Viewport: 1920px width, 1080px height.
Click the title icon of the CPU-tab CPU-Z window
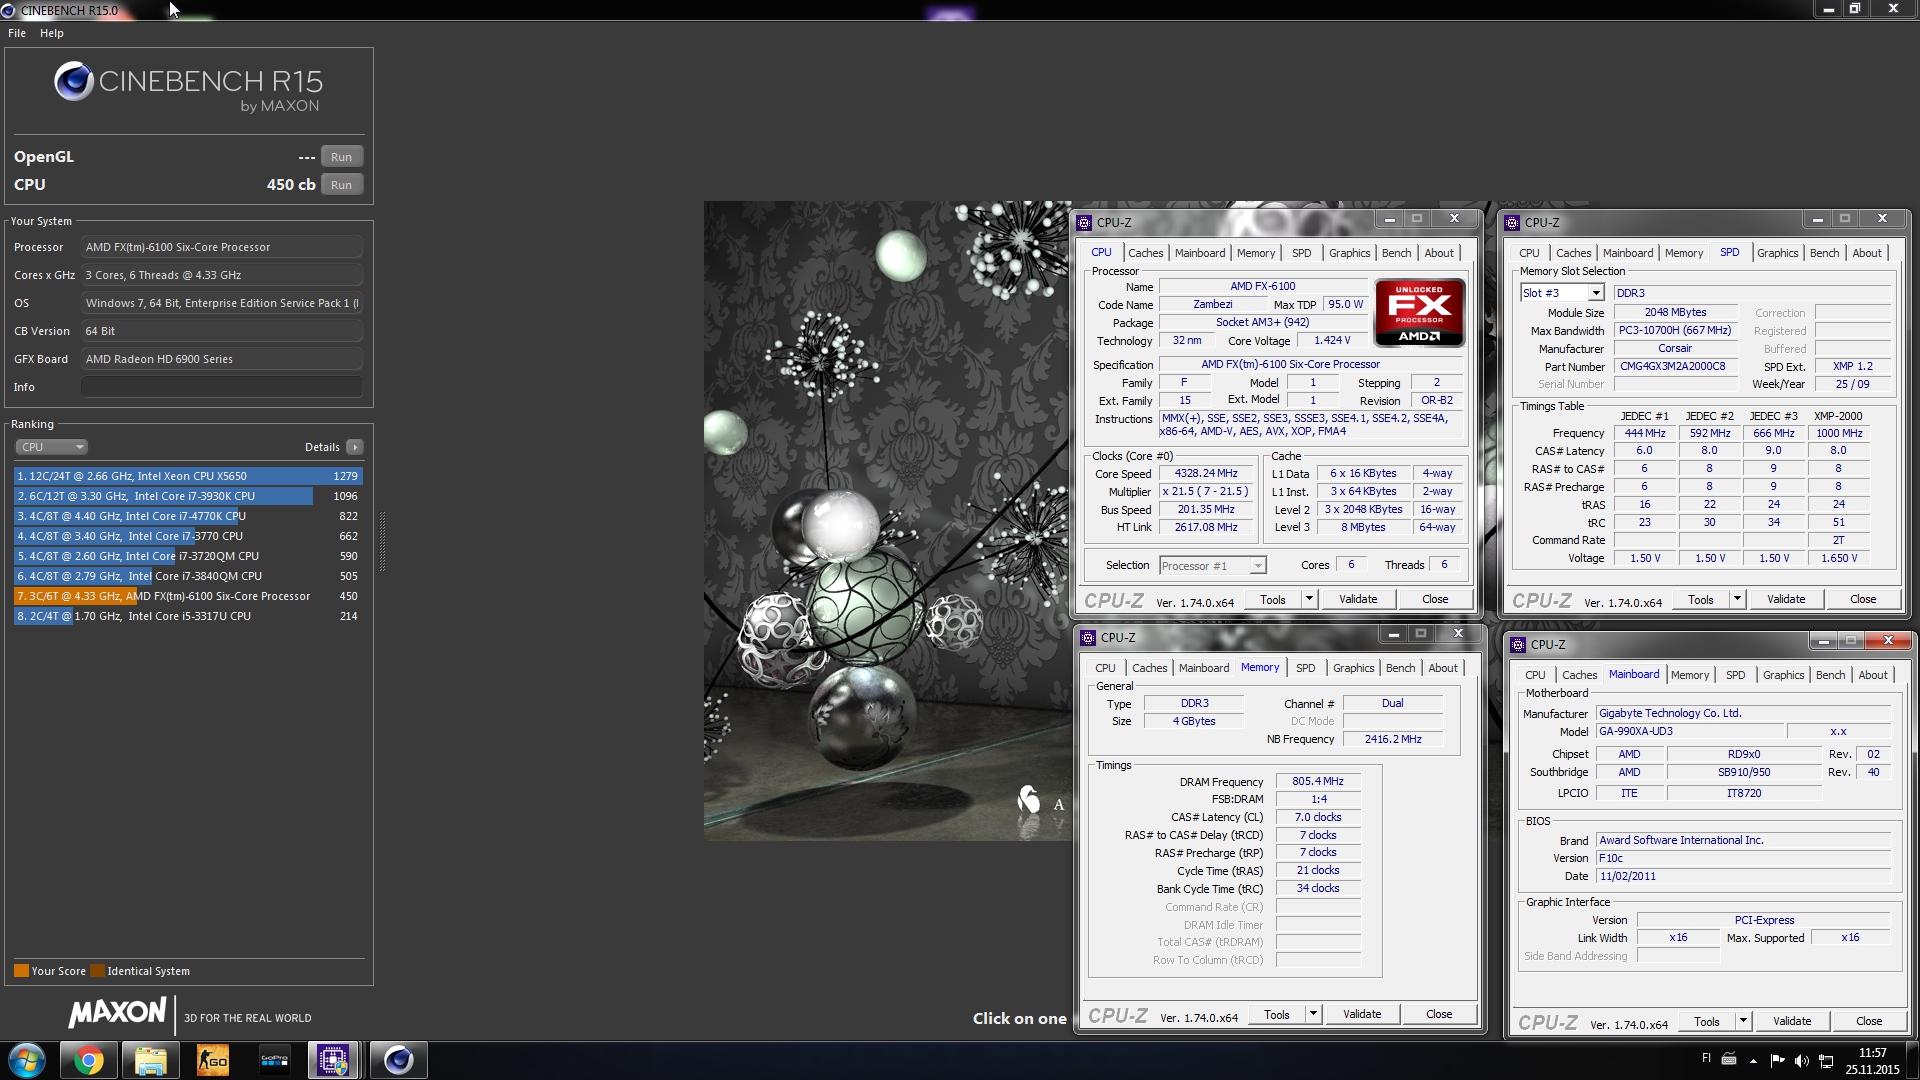click(1084, 223)
